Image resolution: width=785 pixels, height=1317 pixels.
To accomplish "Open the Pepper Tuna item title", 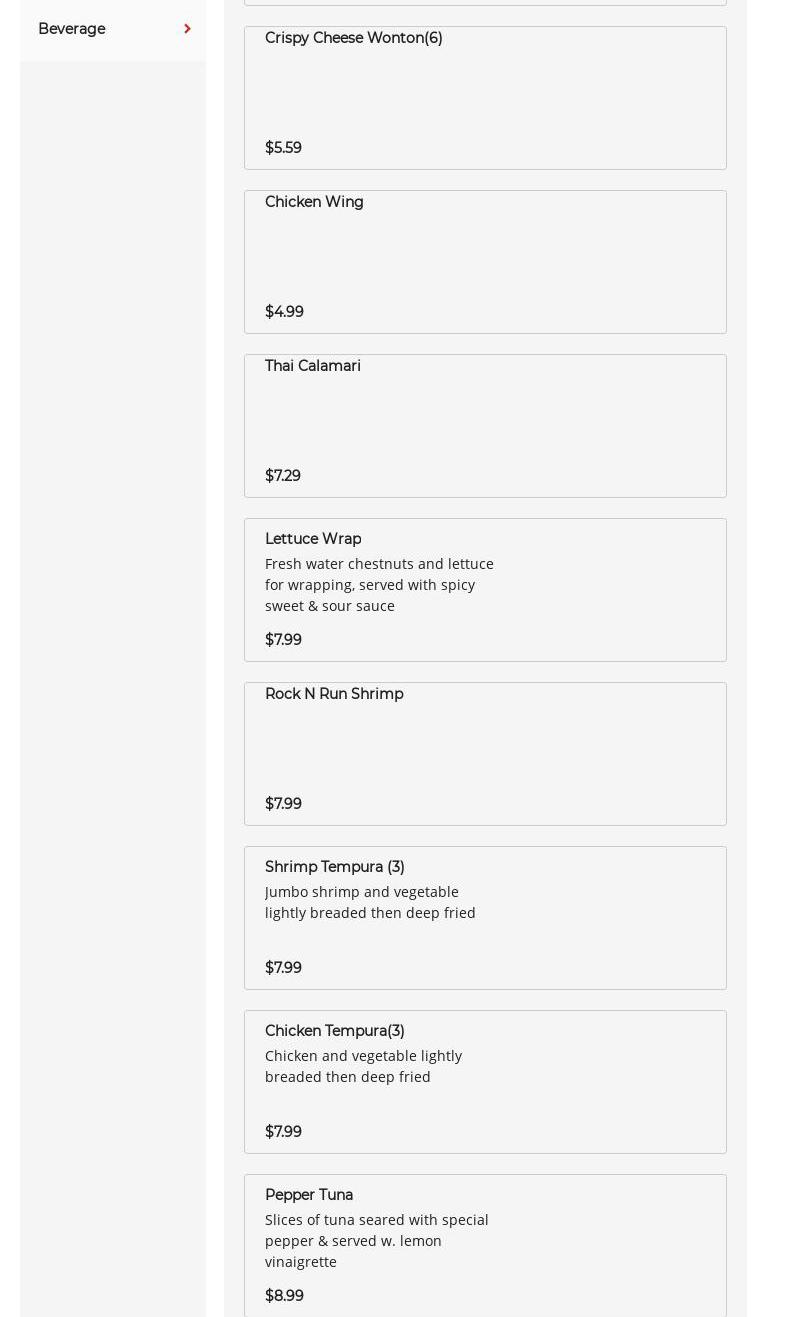I will 309,1195.
